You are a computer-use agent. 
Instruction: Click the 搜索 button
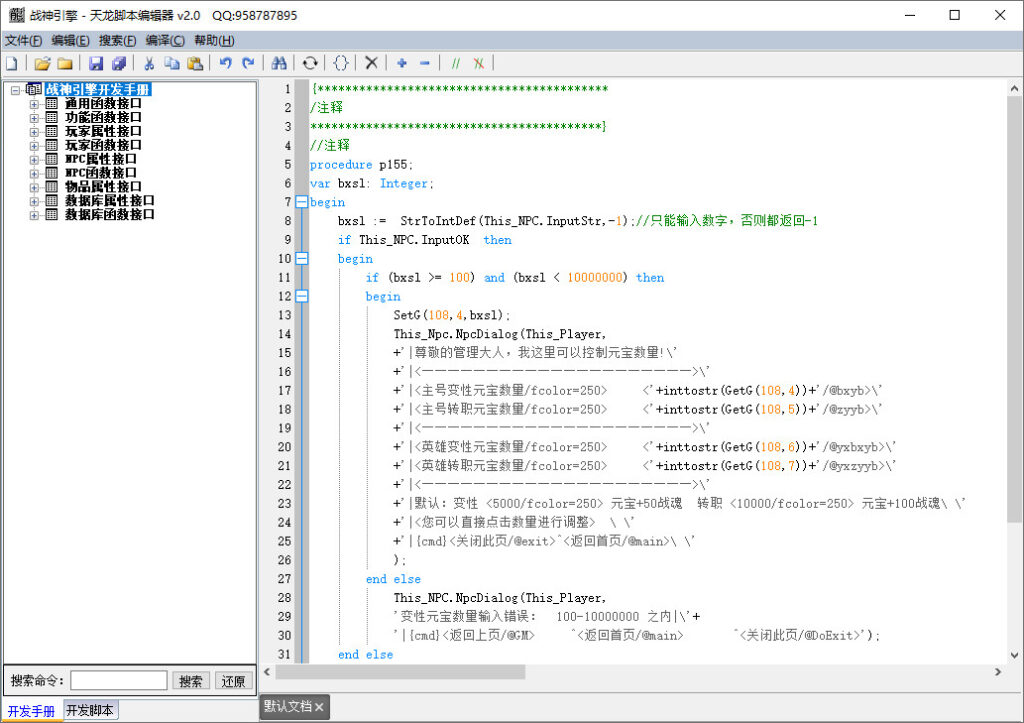pos(192,681)
